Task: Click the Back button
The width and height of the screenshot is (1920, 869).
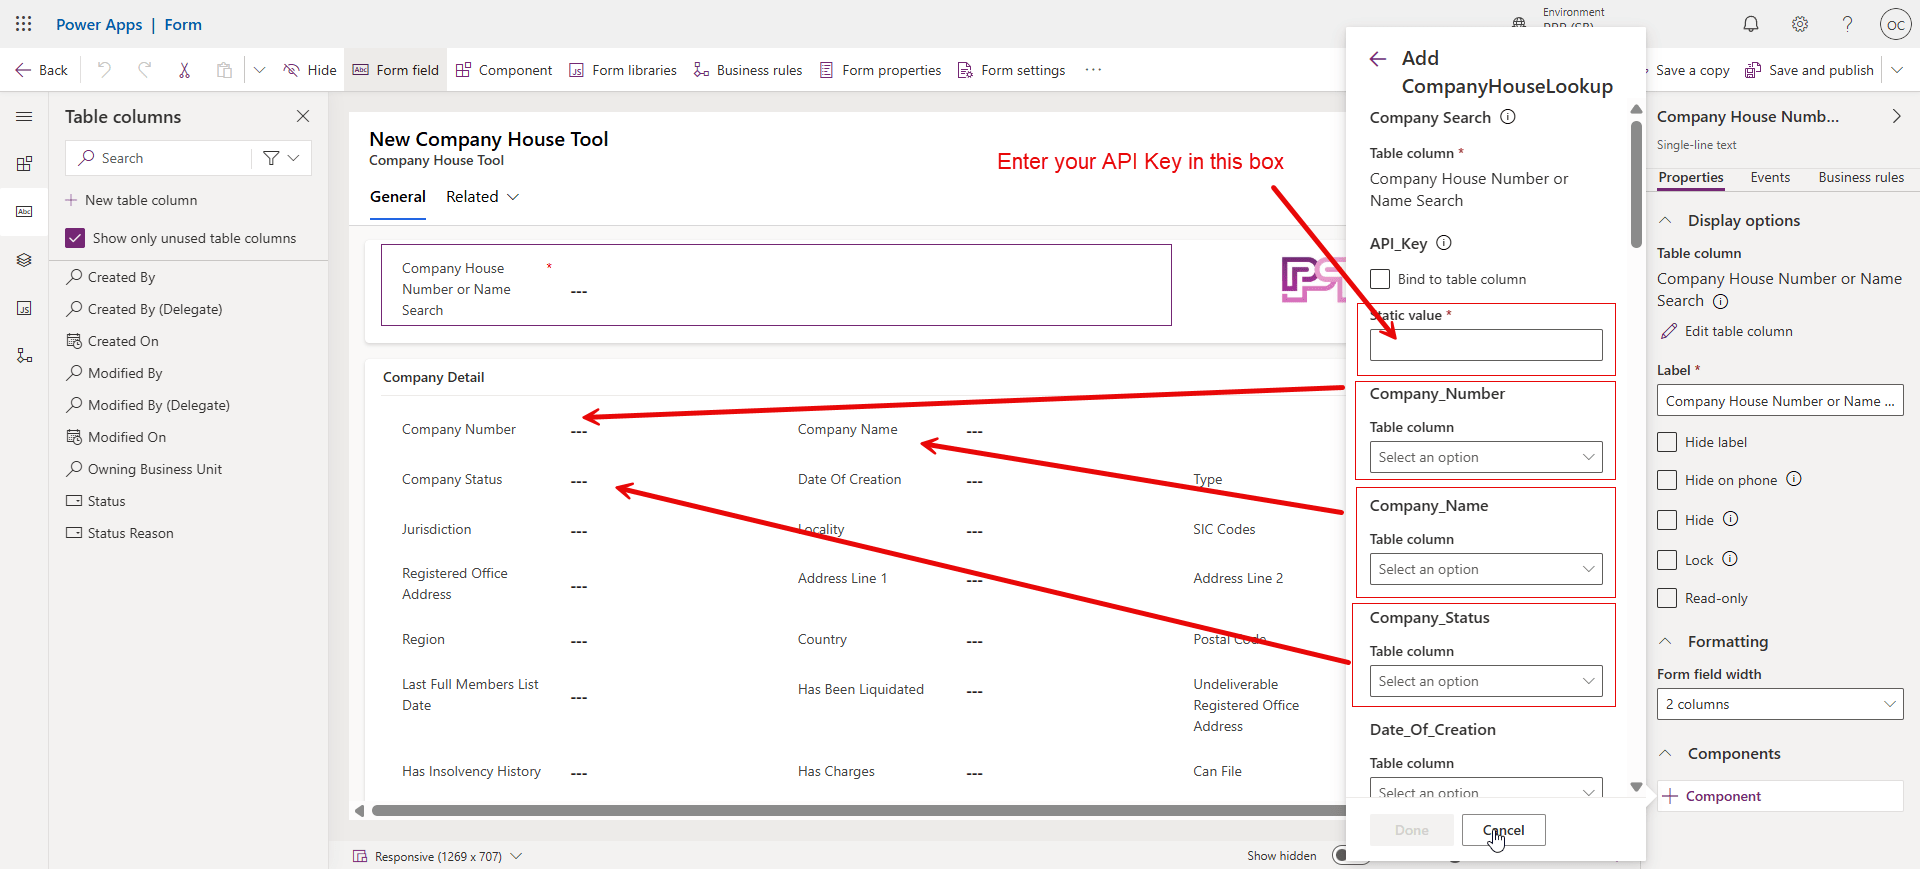Action: pyautogui.click(x=41, y=70)
